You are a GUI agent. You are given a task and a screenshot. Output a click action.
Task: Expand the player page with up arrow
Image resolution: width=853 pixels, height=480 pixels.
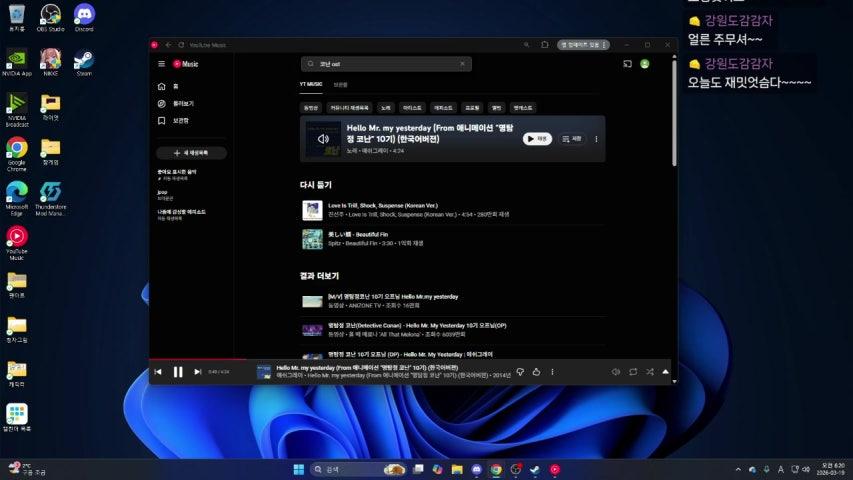pos(666,372)
